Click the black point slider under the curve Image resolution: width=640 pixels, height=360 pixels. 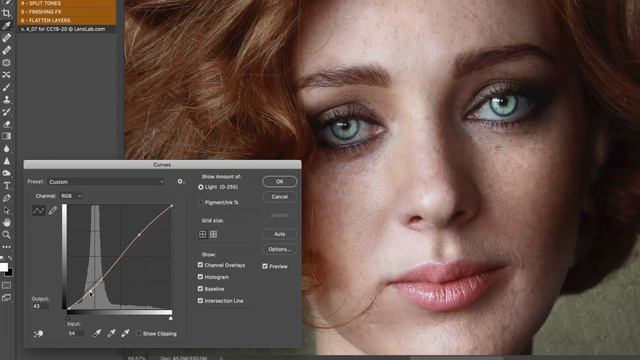[68, 318]
